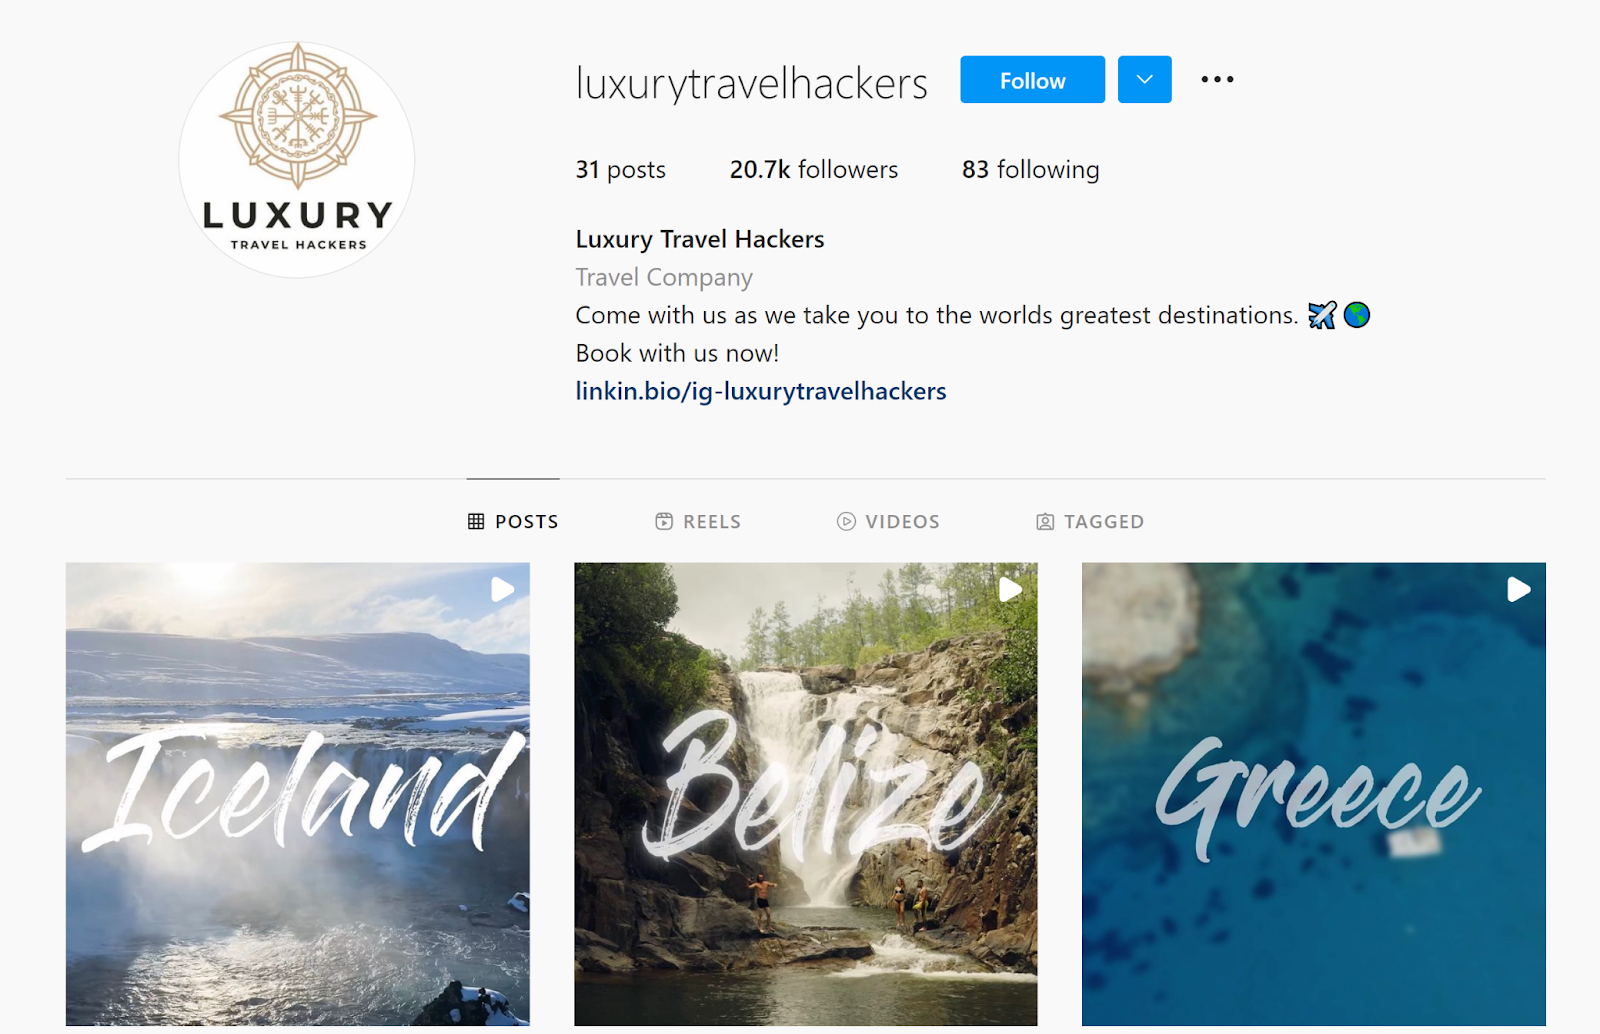Open the Belize waterfall video post

pos(806,794)
